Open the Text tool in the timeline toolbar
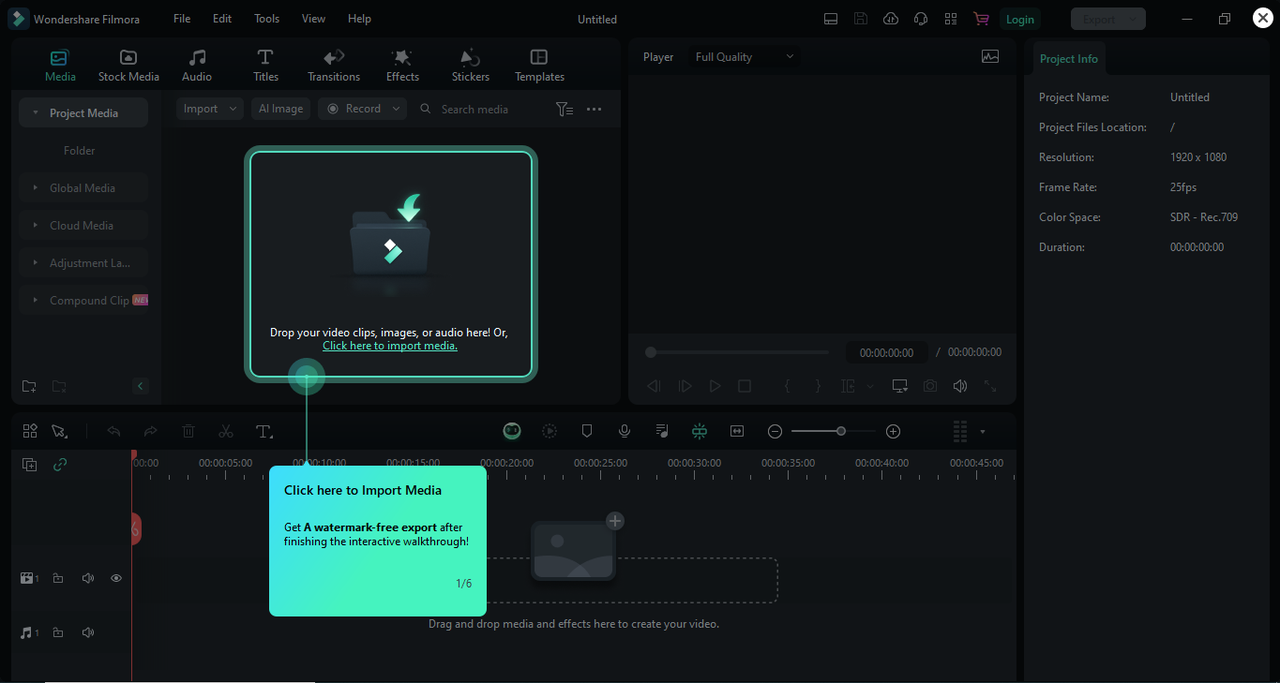Image resolution: width=1280 pixels, height=683 pixels. coord(264,431)
